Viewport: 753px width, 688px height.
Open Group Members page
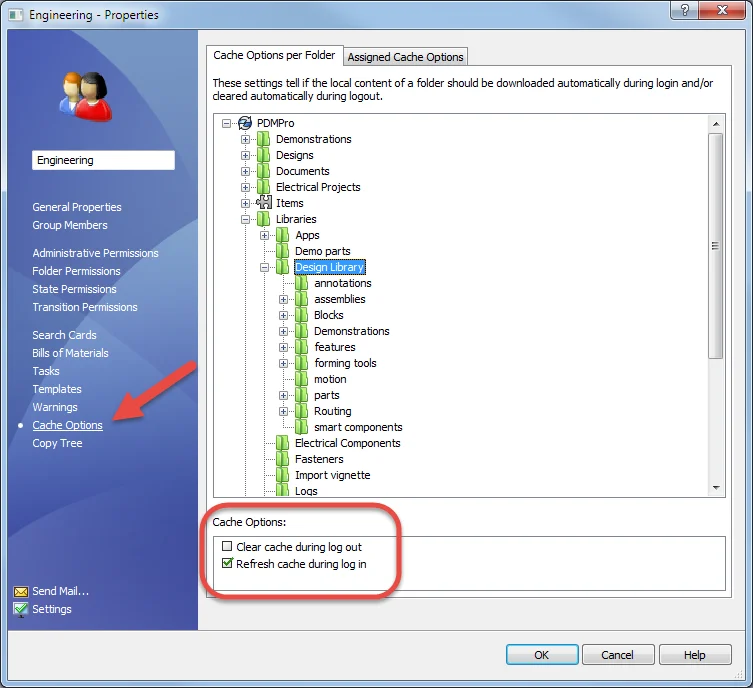[x=70, y=225]
